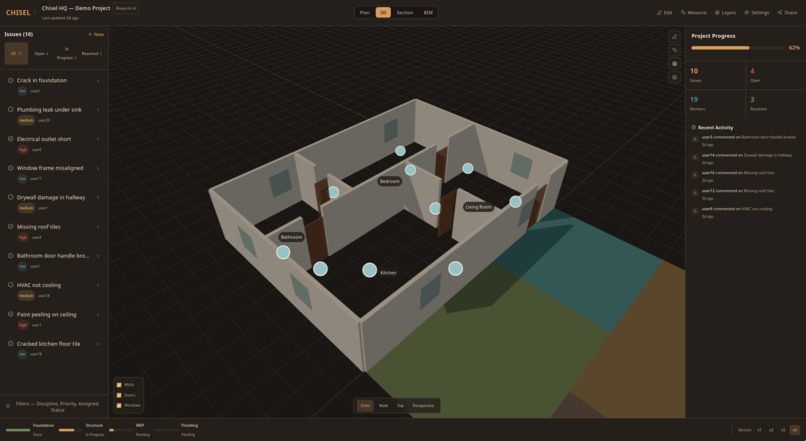This screenshot has height=441, width=806.
Task: Click the Bedroom room label in the model
Action: click(x=390, y=181)
